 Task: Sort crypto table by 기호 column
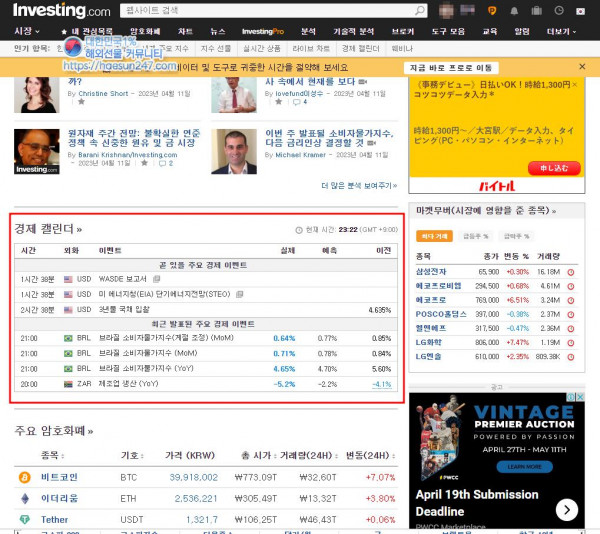[x=132, y=455]
